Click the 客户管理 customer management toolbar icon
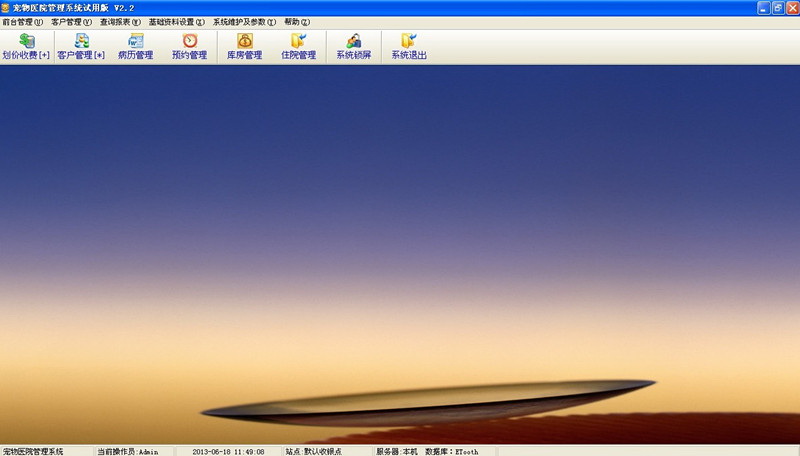Image resolution: width=800 pixels, height=456 pixels. tap(81, 46)
